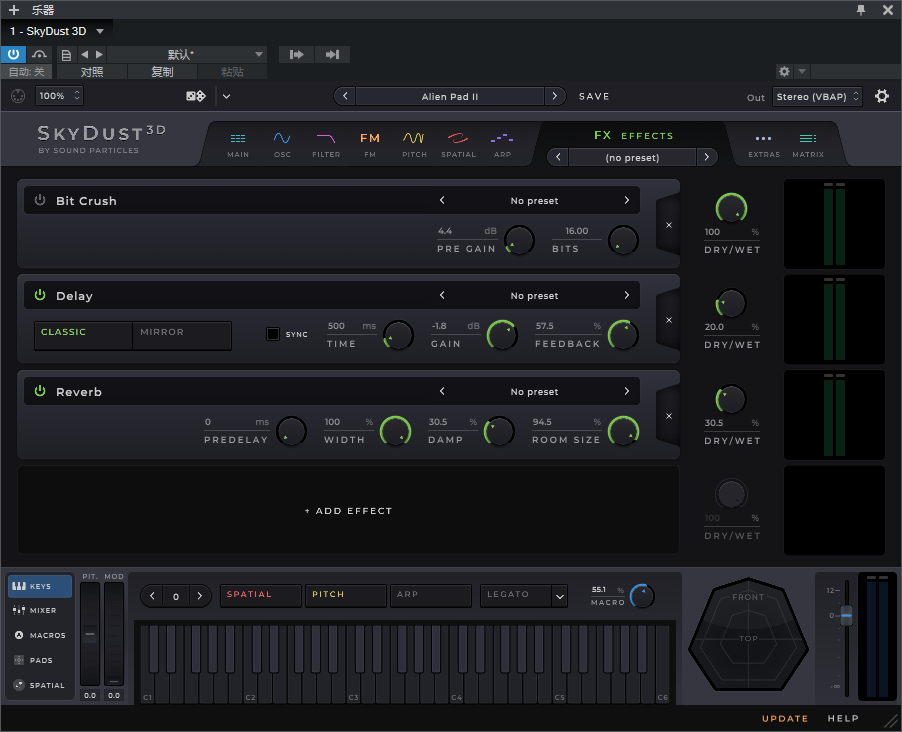Viewport: 902px width, 732px height.
Task: Open the FX (no preset) selector
Action: click(x=632, y=157)
